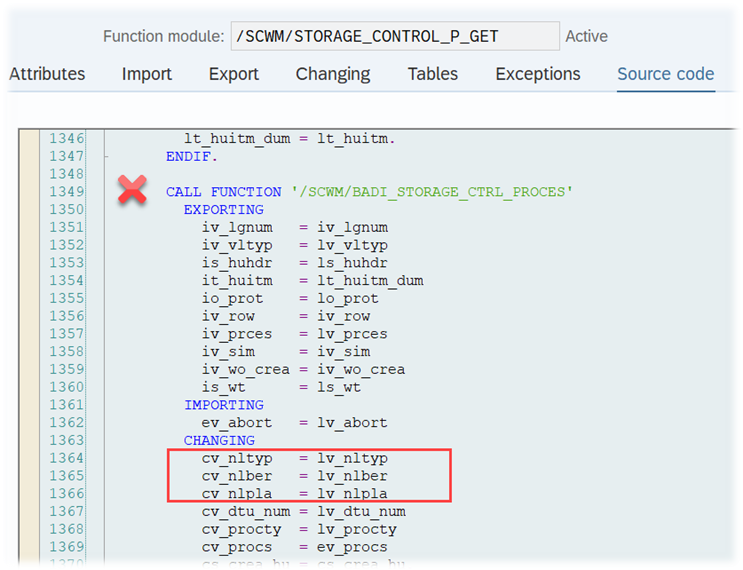Switch to the Exceptions tab
The image size is (743, 570).
point(538,74)
